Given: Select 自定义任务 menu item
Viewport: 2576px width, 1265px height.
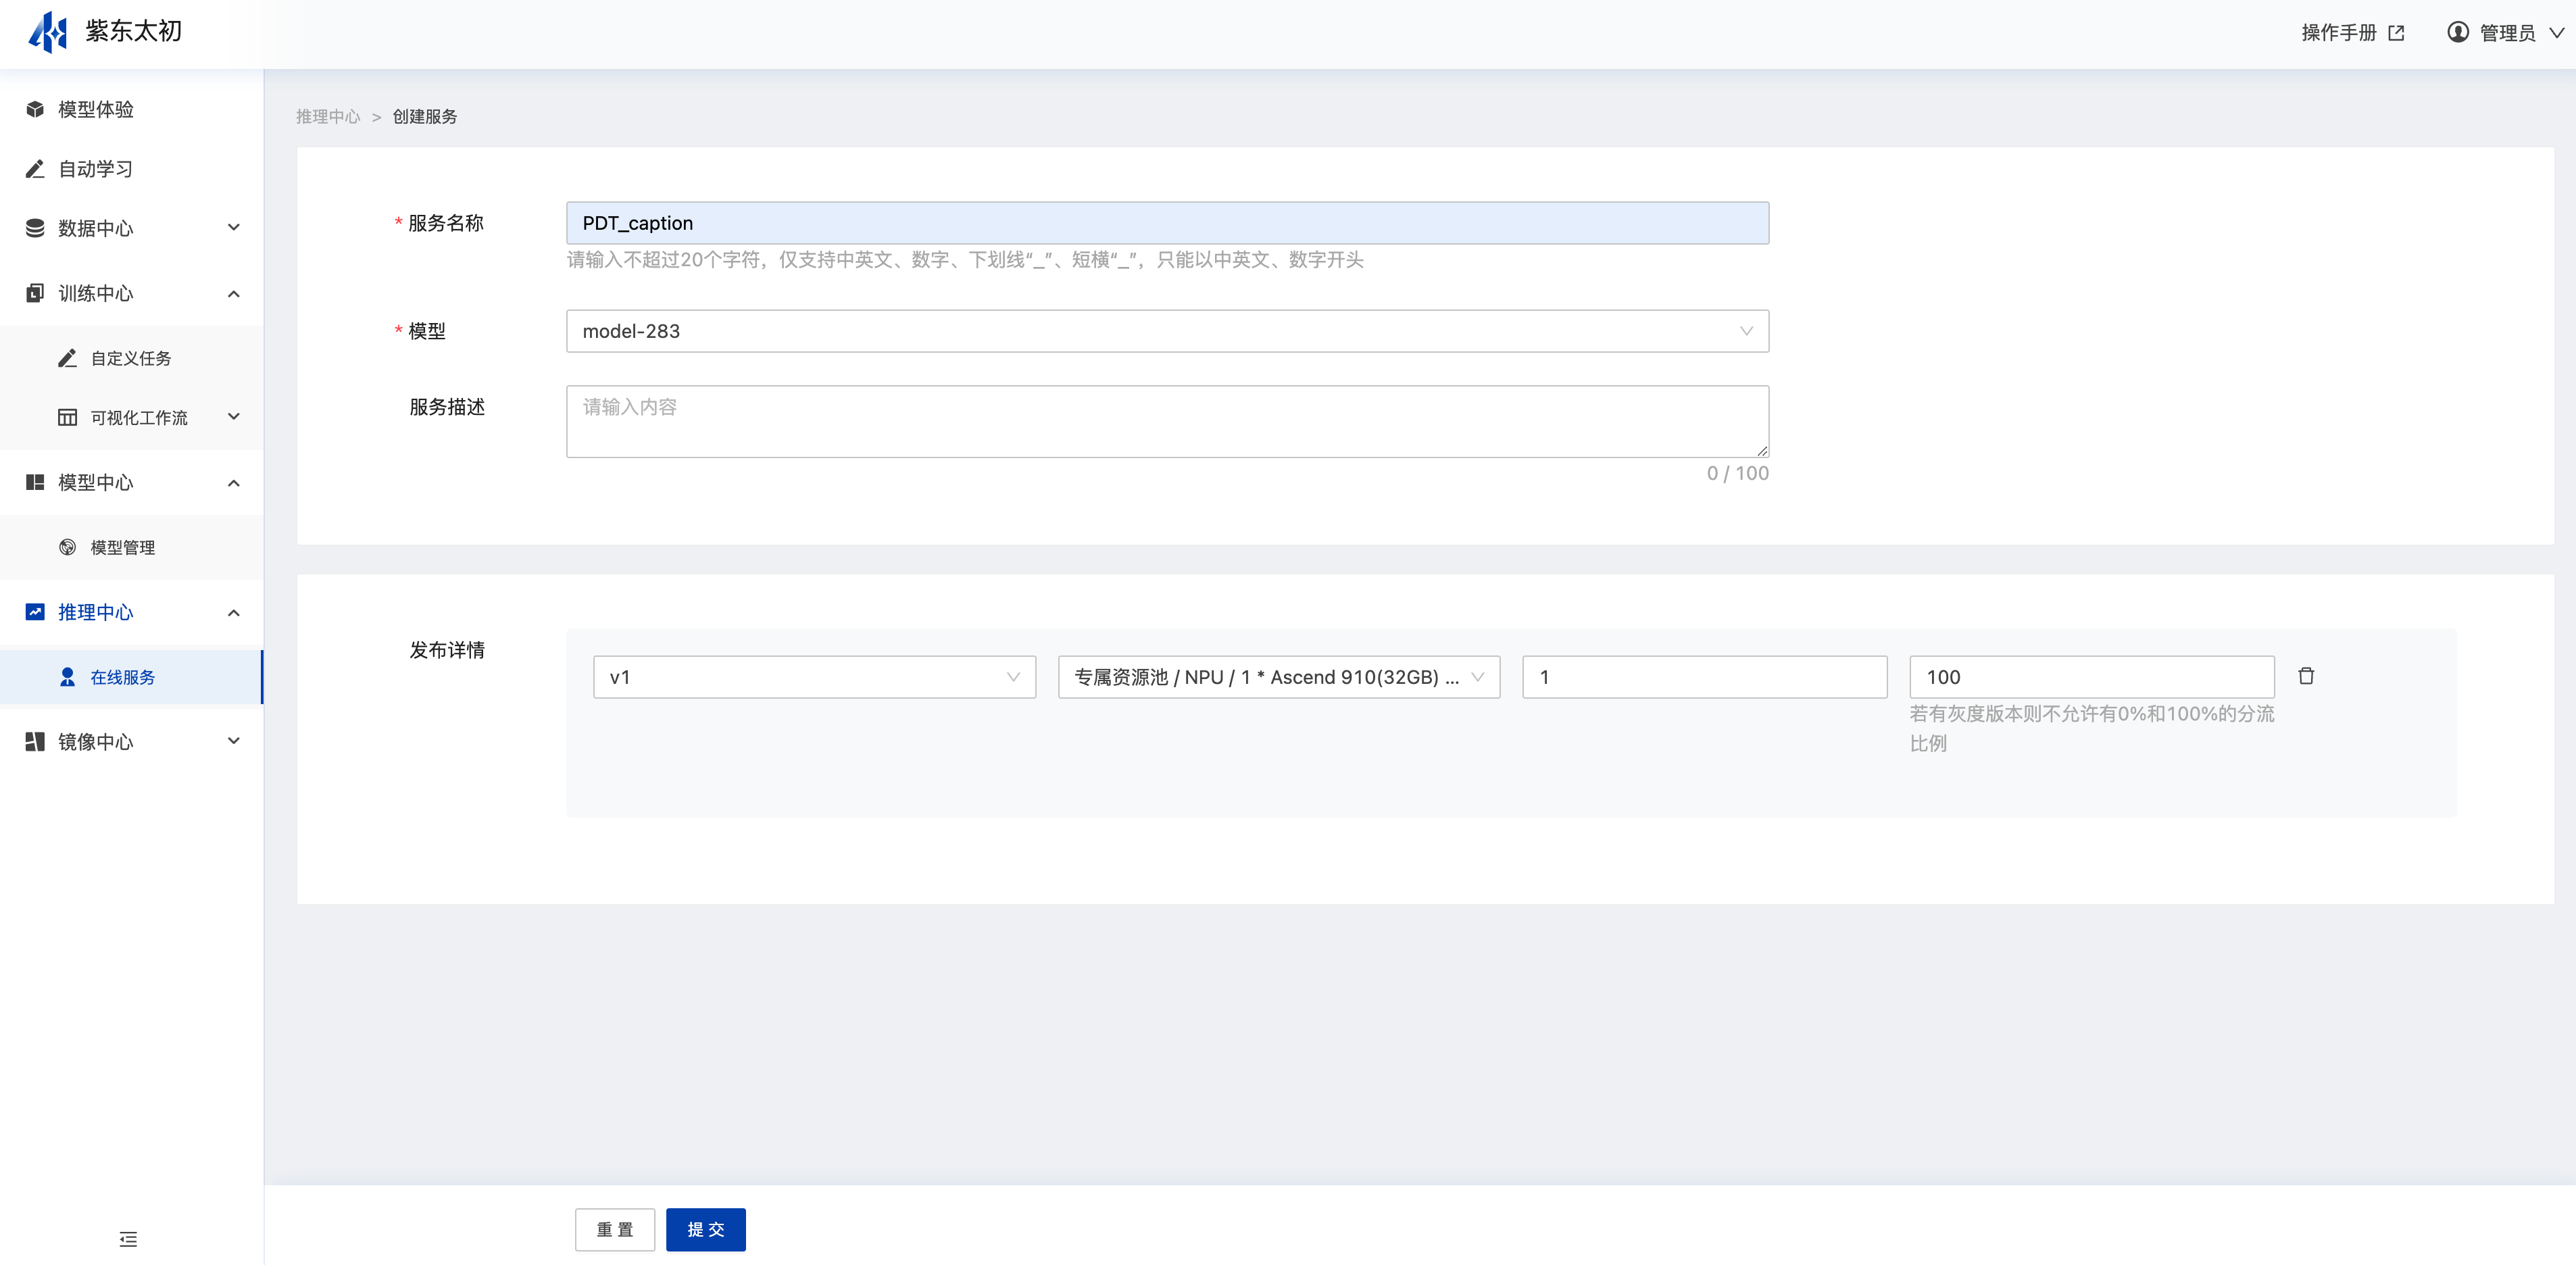Looking at the screenshot, I should pos(131,358).
